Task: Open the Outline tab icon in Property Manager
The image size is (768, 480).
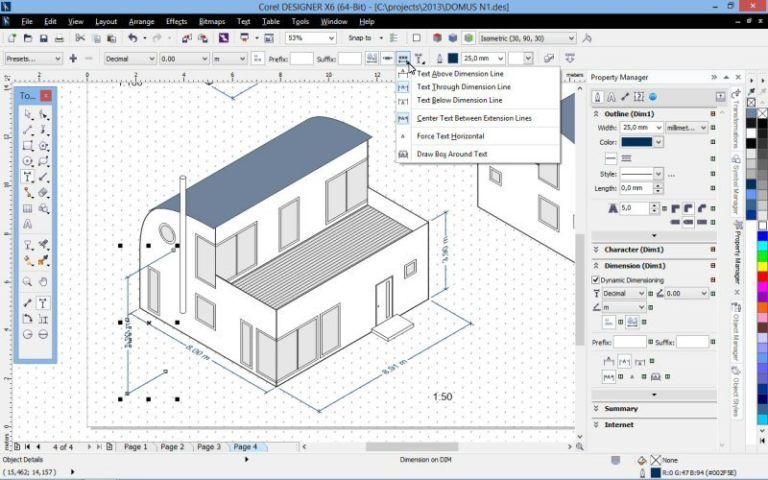Action: click(598, 97)
